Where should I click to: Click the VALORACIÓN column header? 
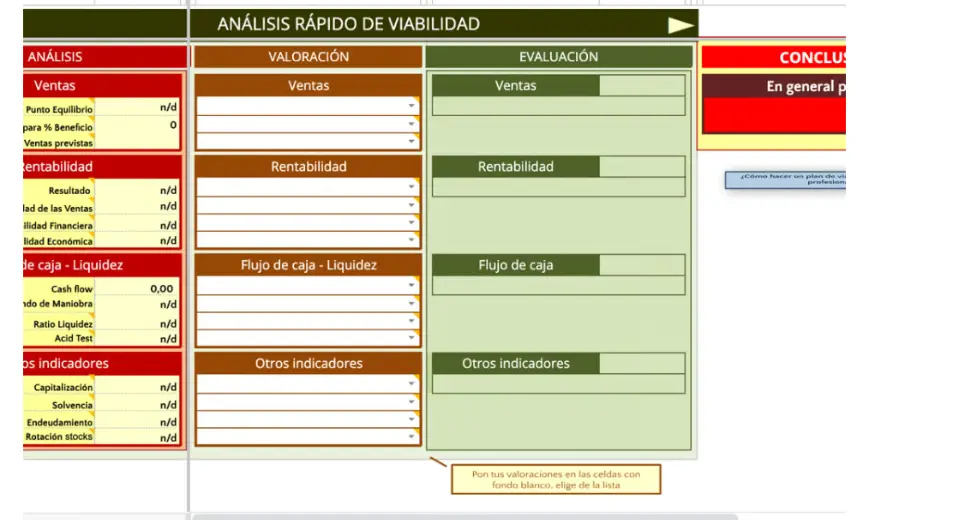coord(308,57)
